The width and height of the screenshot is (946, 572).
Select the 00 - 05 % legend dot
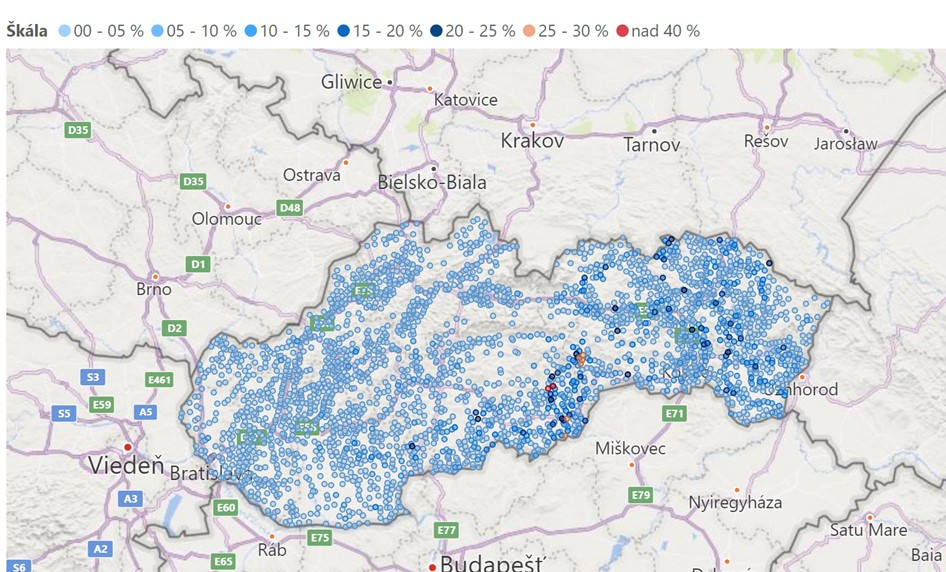click(65, 31)
